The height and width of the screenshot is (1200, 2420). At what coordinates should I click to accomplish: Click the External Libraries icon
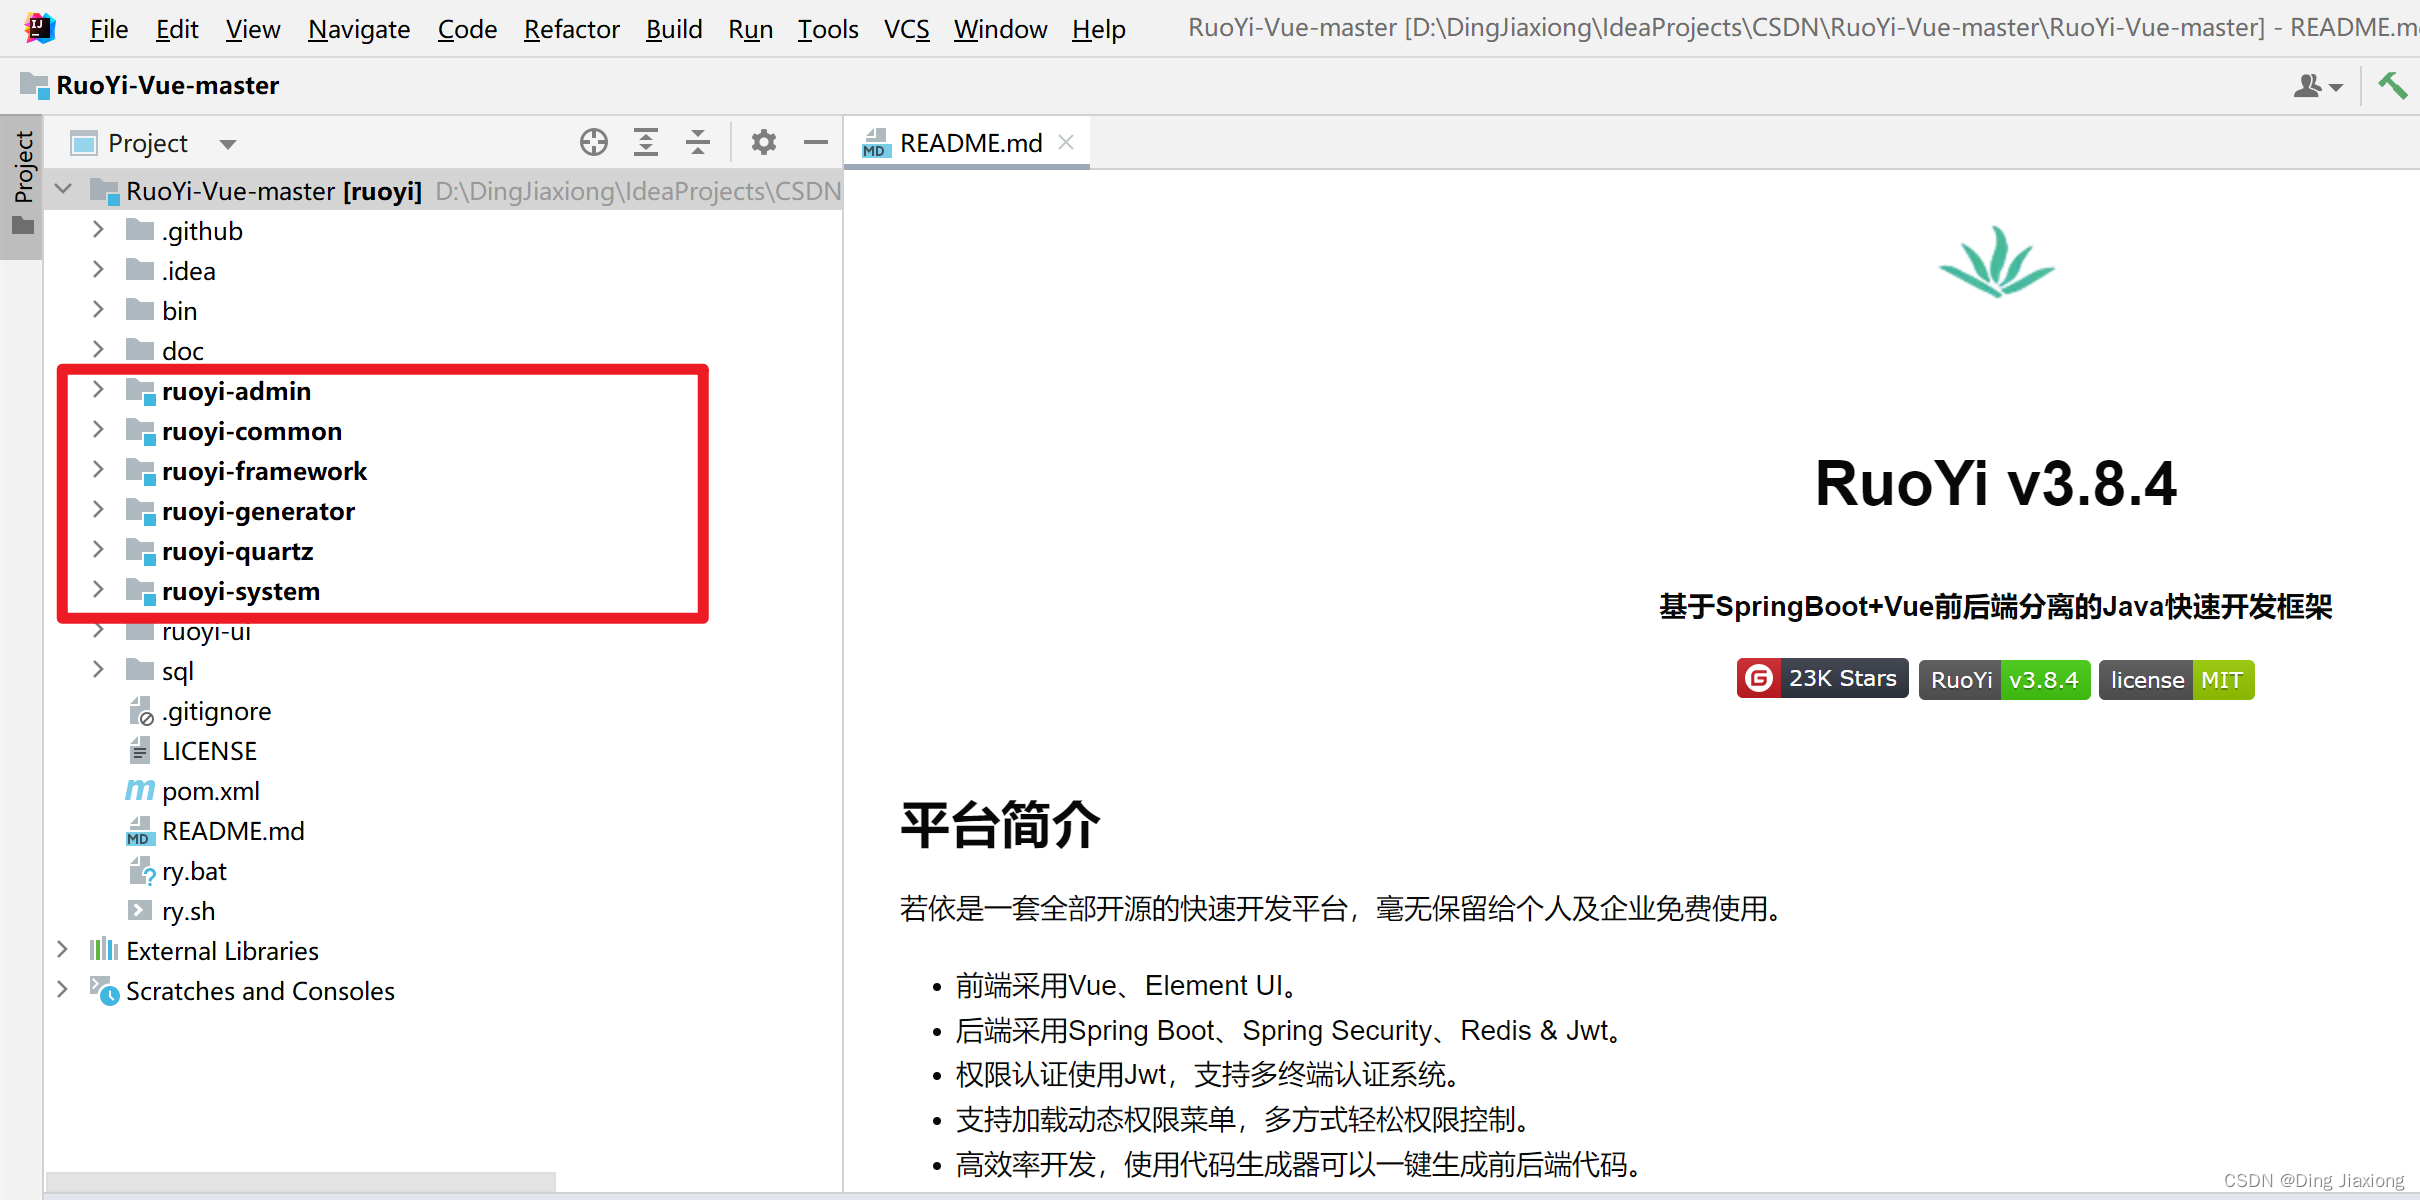(x=104, y=950)
